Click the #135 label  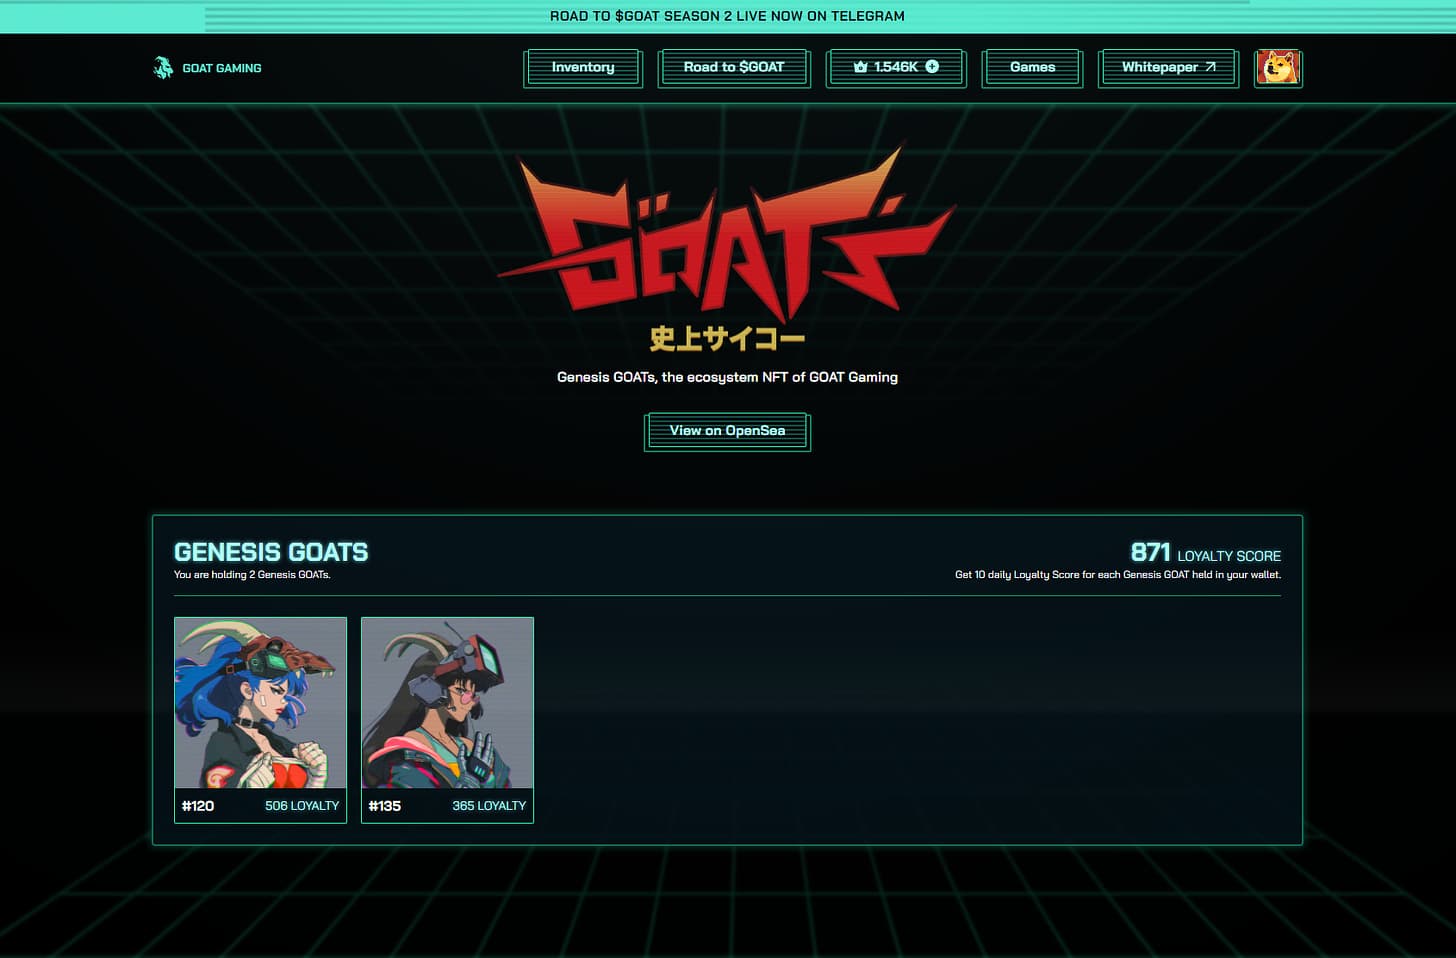point(385,806)
